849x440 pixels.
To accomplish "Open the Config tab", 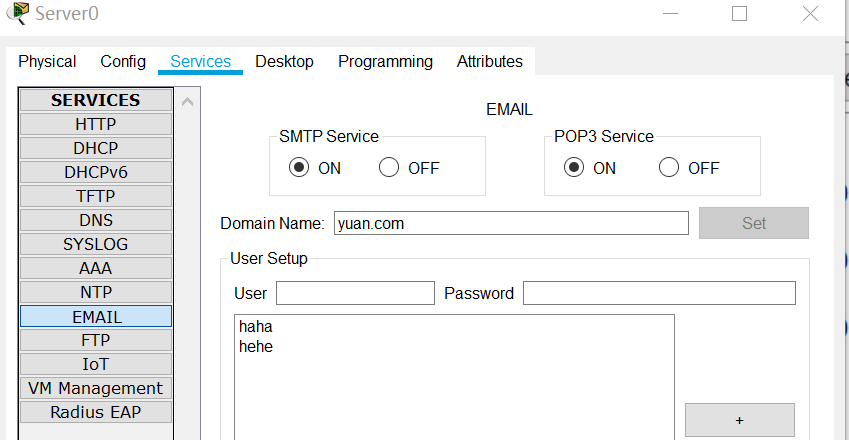I will (123, 62).
